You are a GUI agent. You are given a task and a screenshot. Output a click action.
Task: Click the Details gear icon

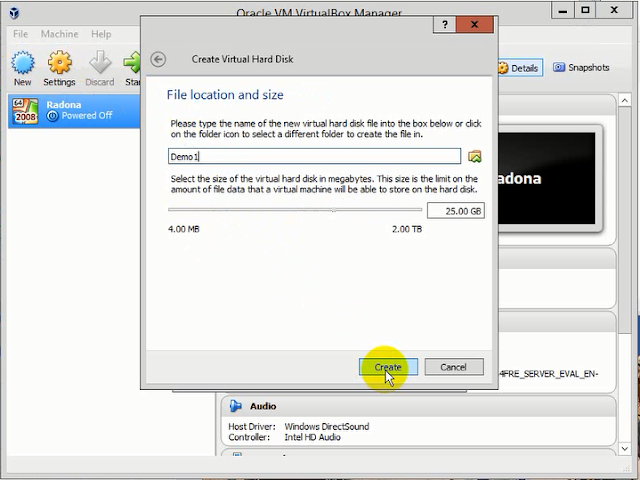[x=503, y=68]
